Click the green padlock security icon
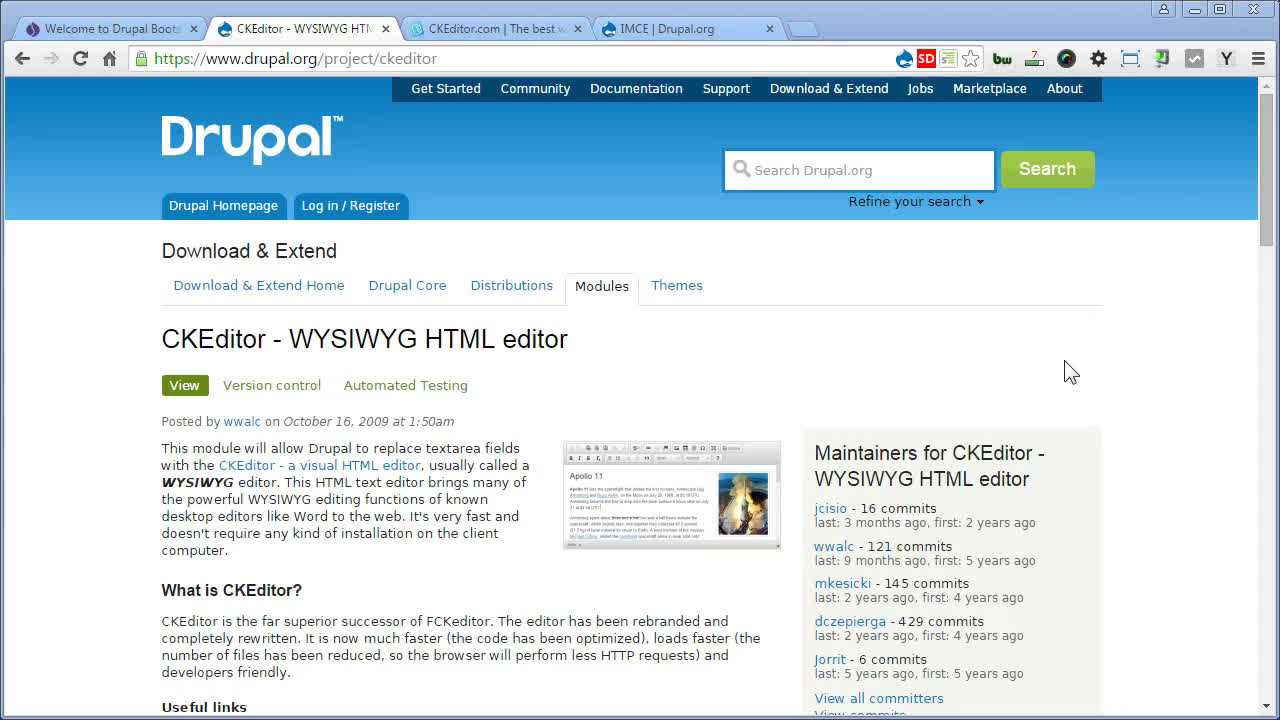1280x720 pixels. [141, 59]
